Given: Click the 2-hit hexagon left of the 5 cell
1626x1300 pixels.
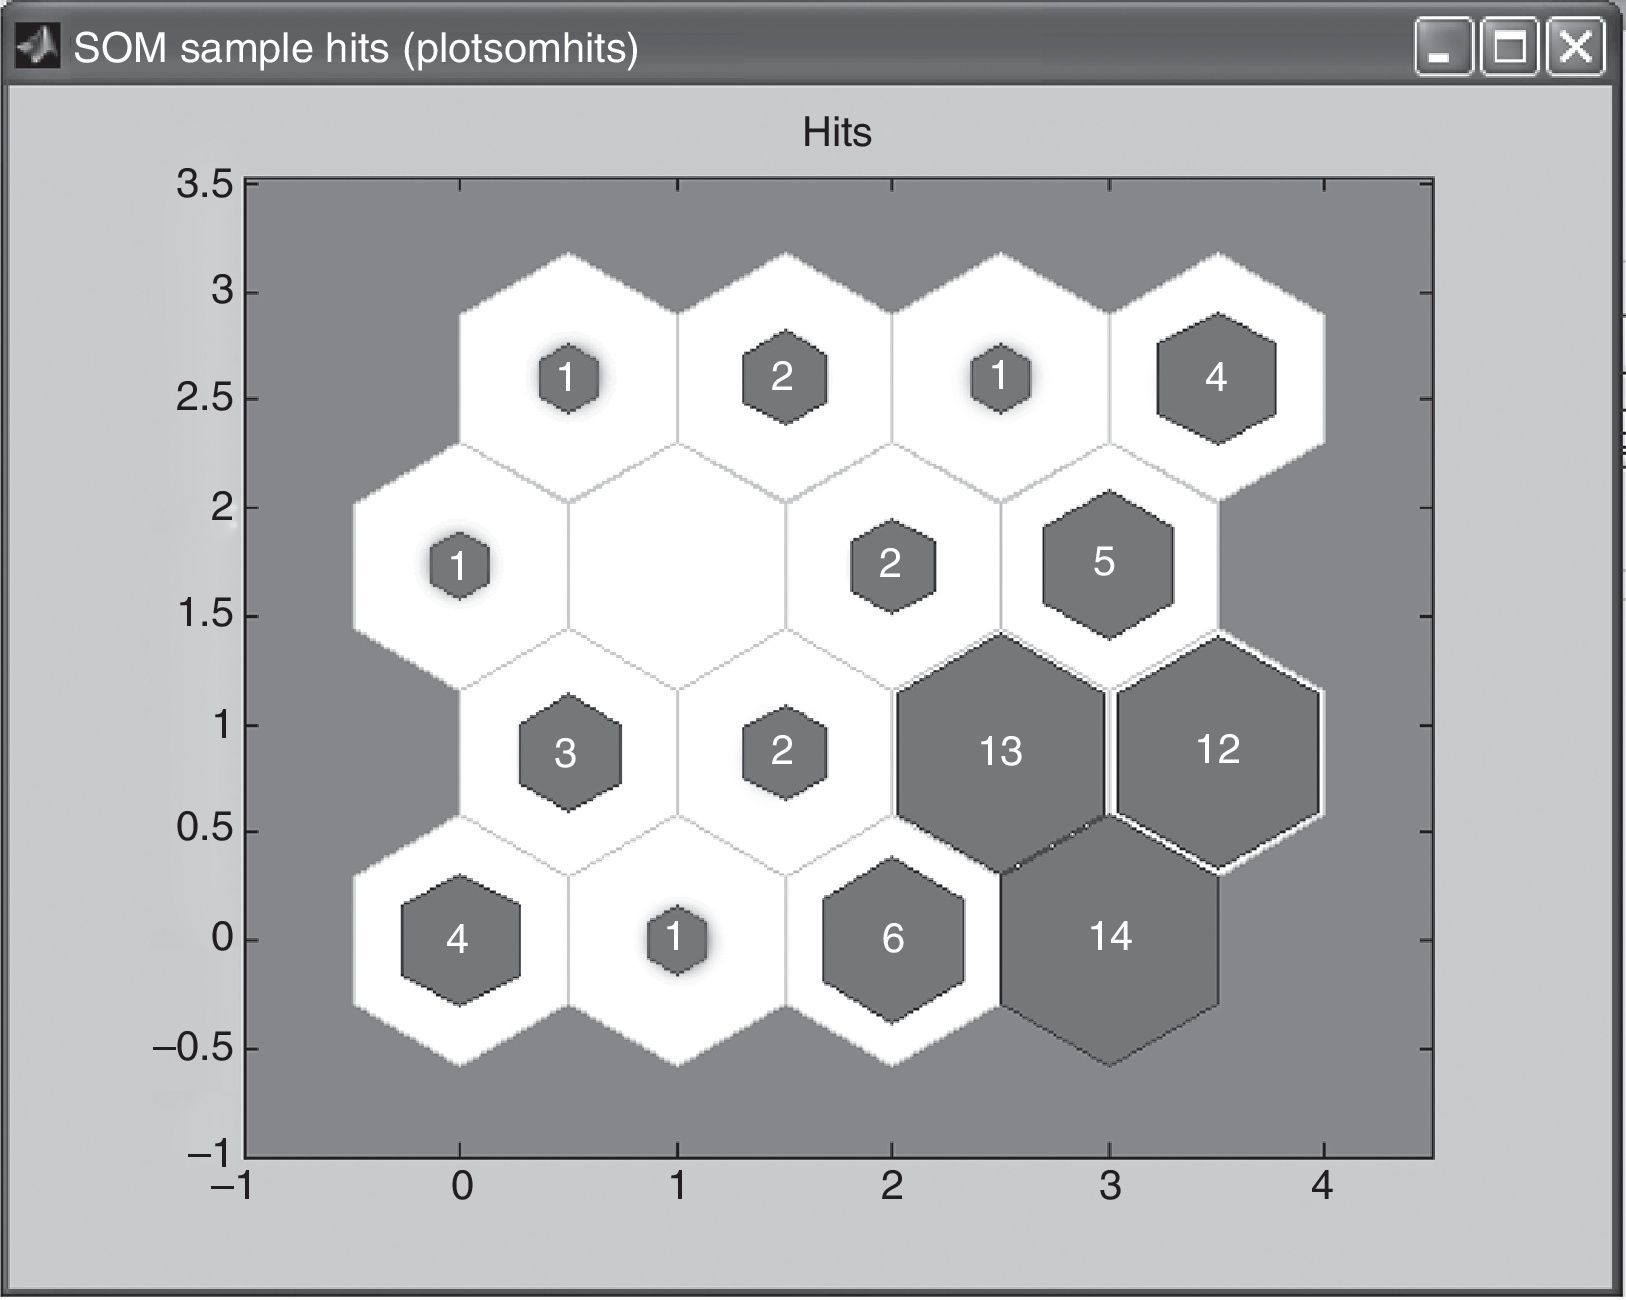Looking at the screenshot, I should point(892,565).
